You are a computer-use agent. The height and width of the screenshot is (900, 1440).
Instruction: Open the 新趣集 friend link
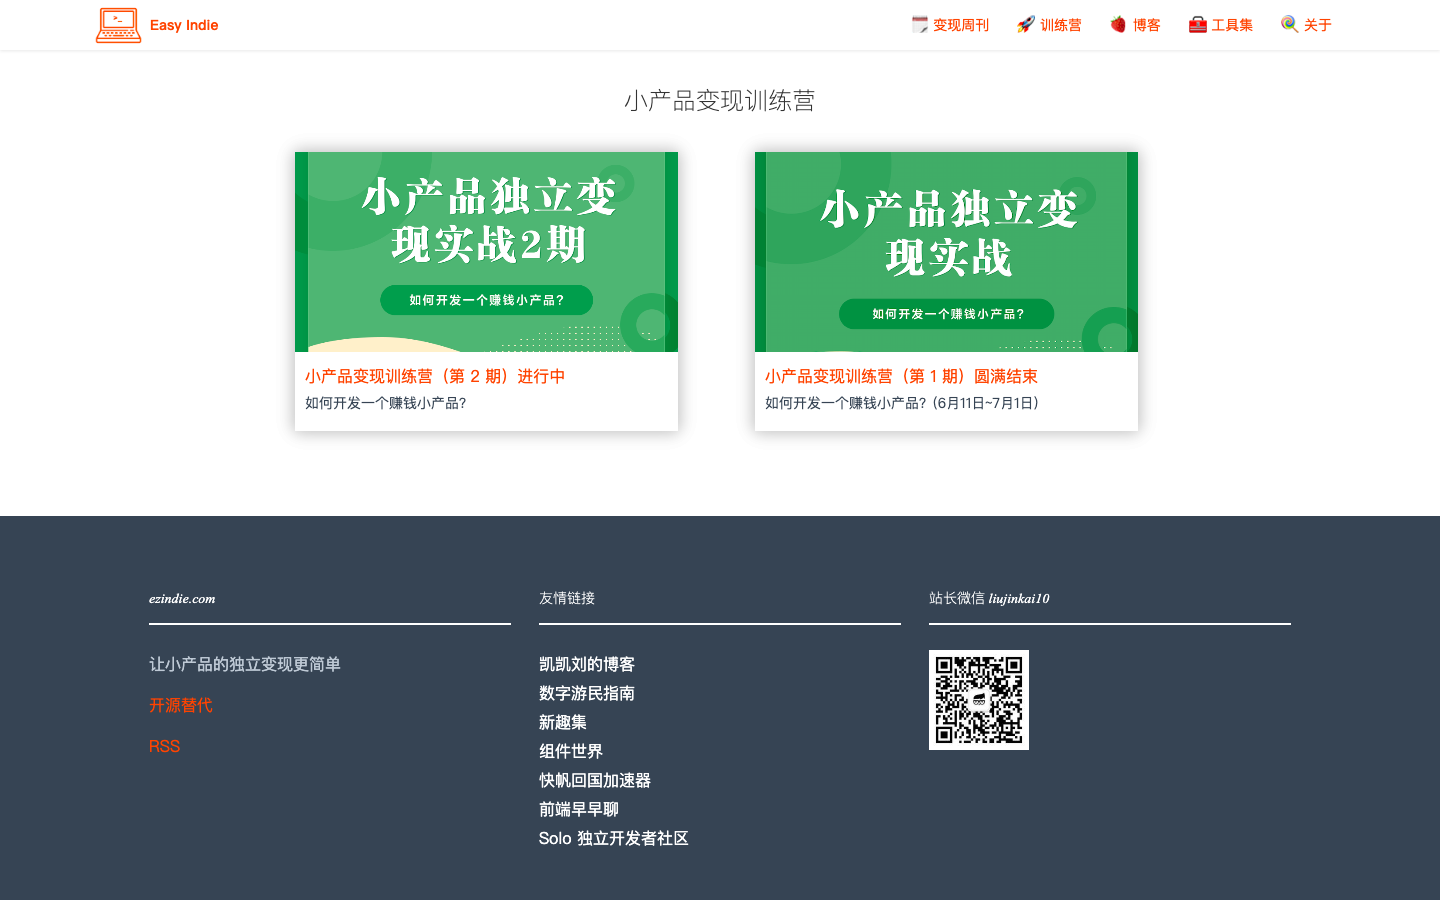tap(562, 721)
